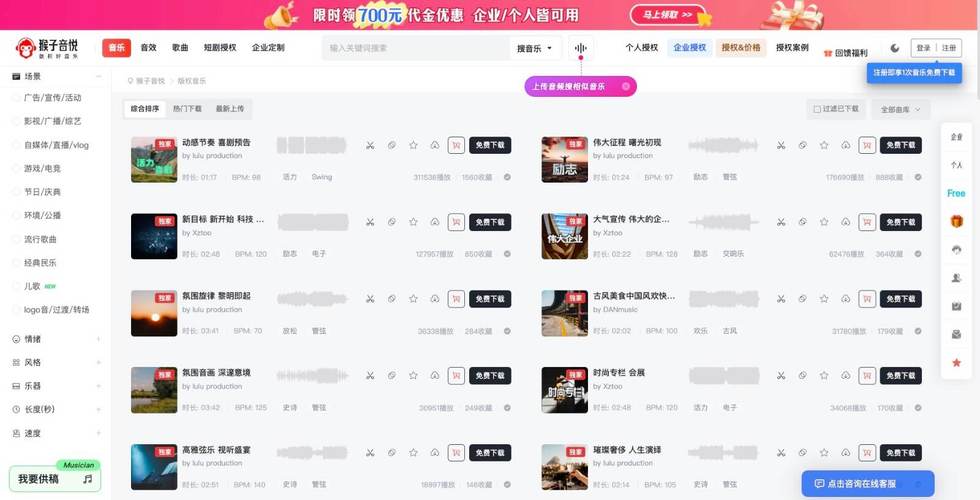Open 音效 in top navigation
Image resolution: width=980 pixels, height=500 pixels.
149,48
